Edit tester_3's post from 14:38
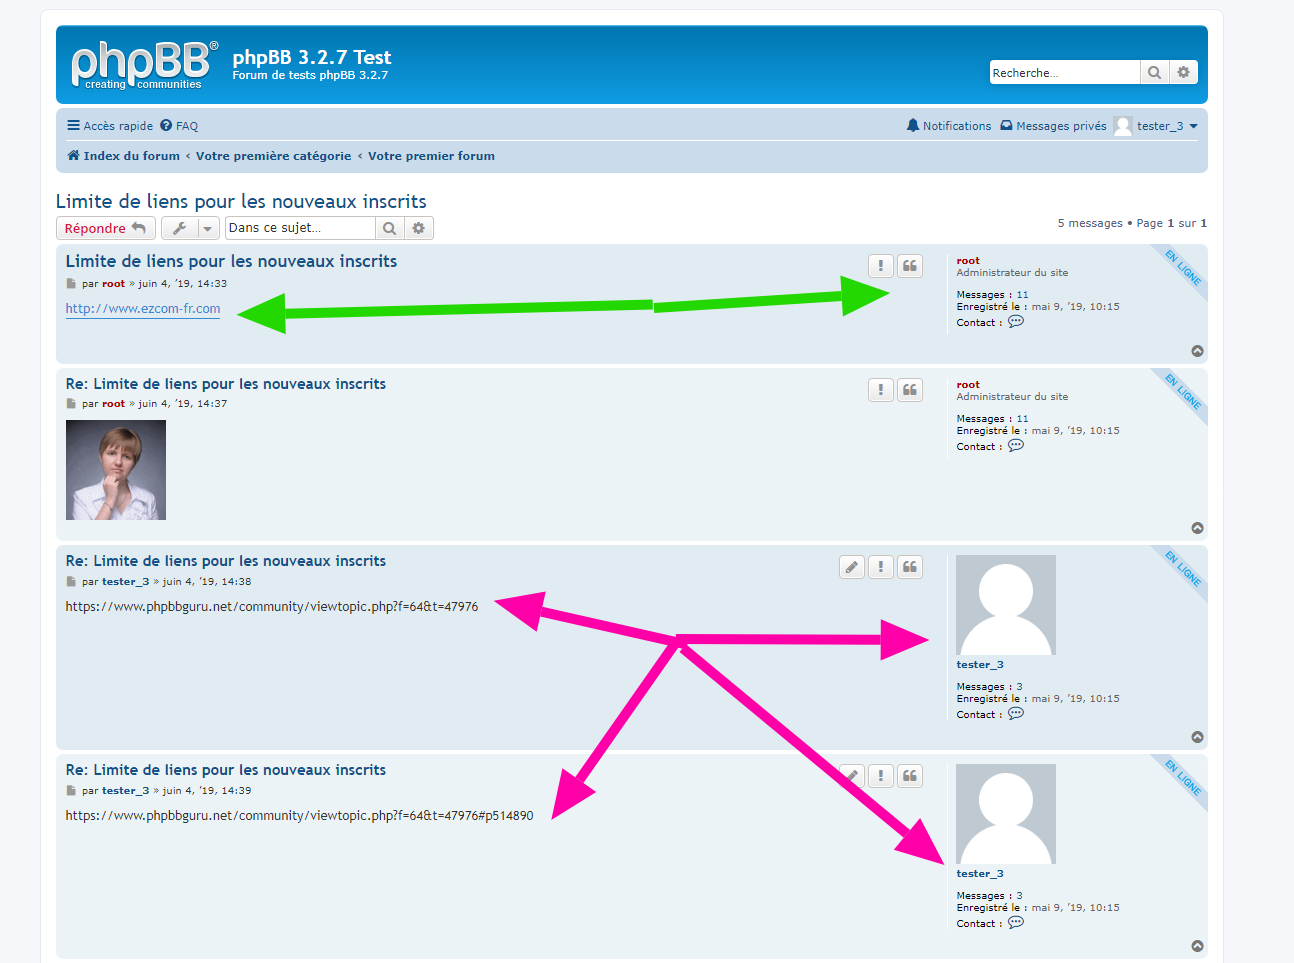Image resolution: width=1294 pixels, height=963 pixels. (851, 567)
